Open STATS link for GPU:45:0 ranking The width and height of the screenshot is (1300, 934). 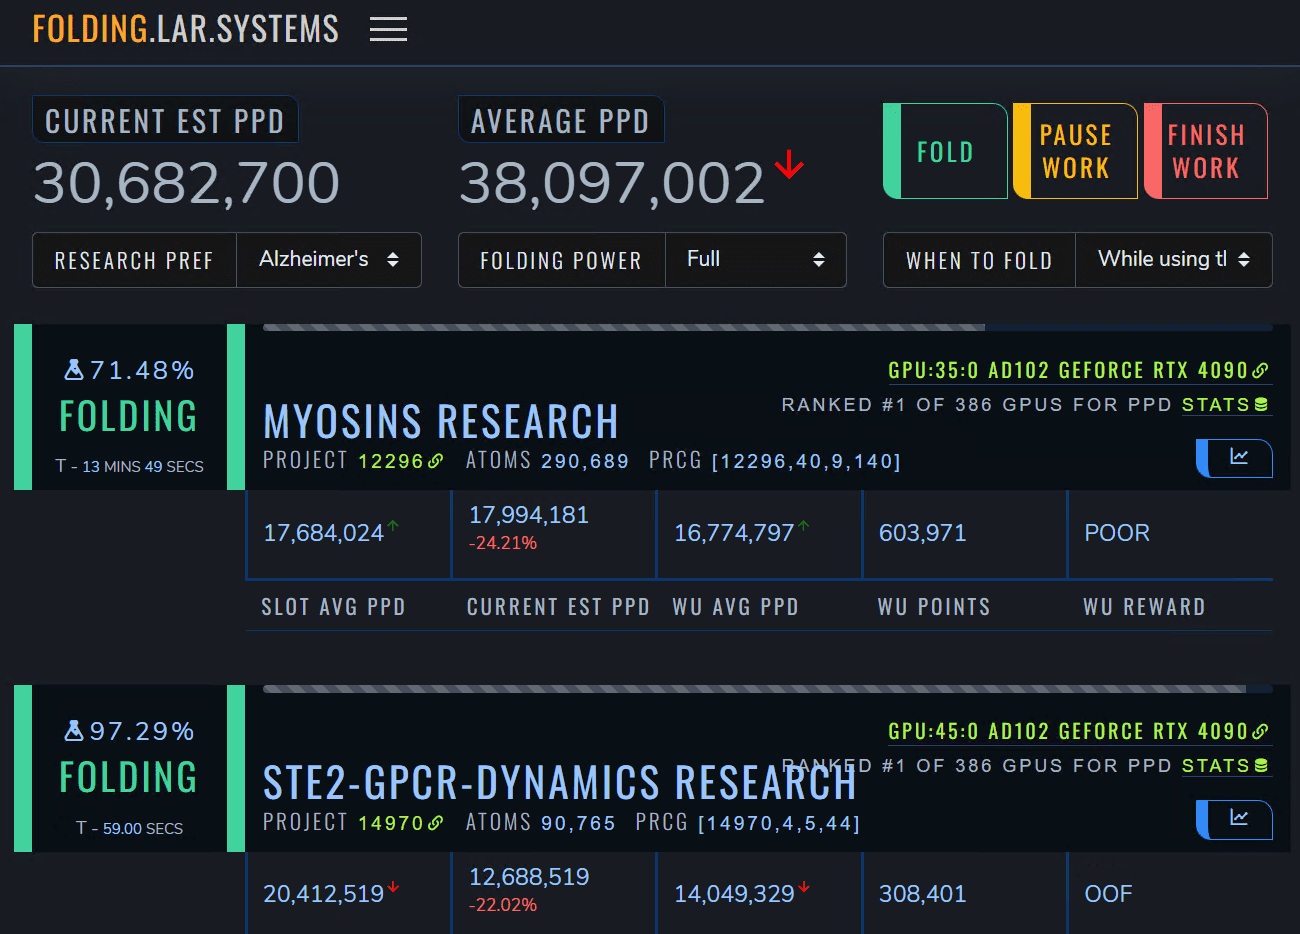(x=1224, y=766)
